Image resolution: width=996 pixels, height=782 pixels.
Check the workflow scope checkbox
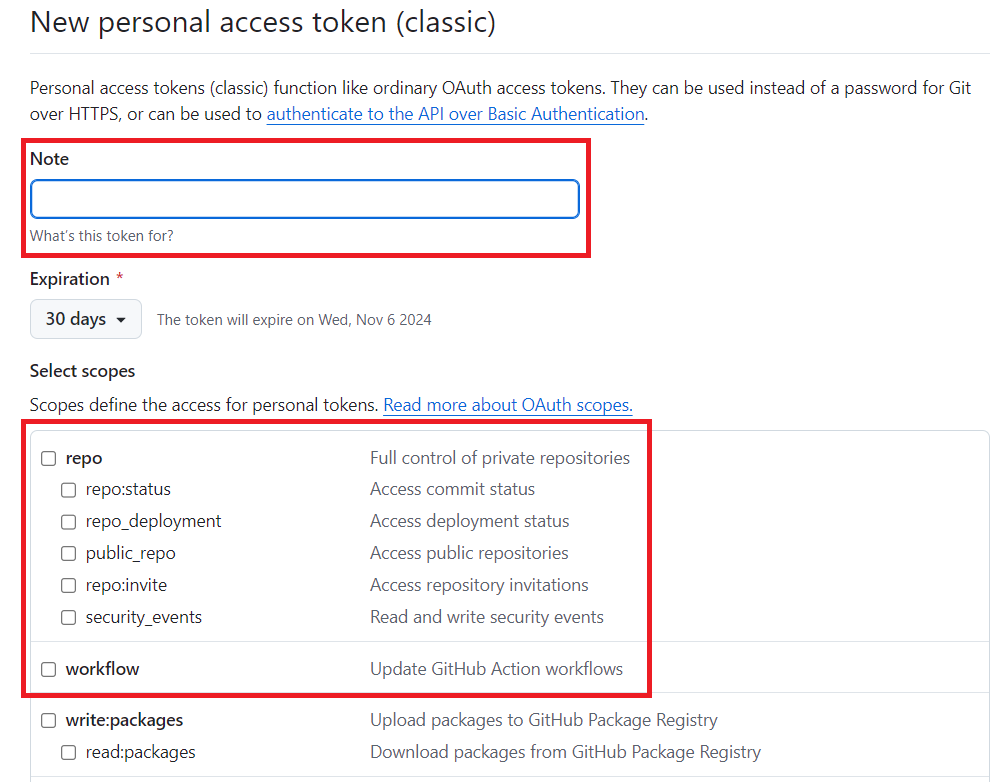click(48, 670)
